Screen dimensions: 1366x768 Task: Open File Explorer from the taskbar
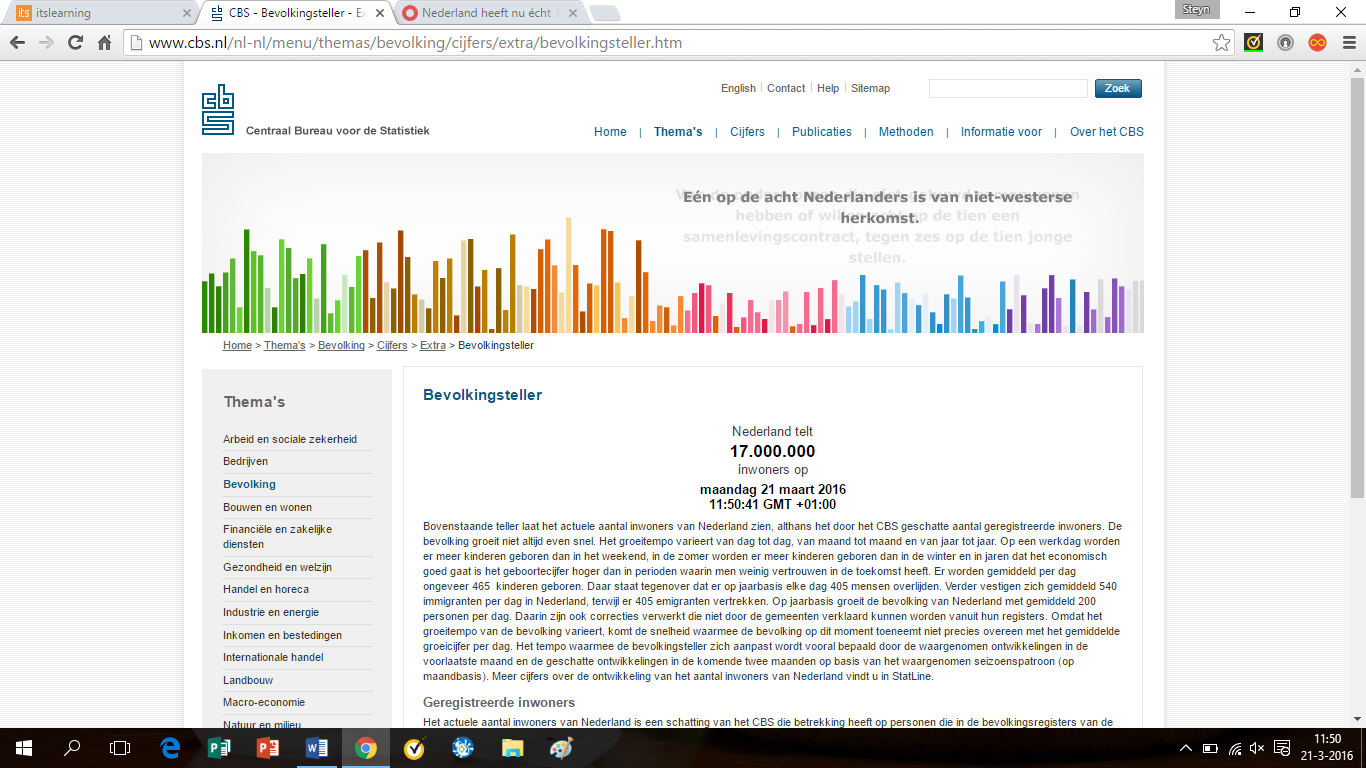point(511,747)
